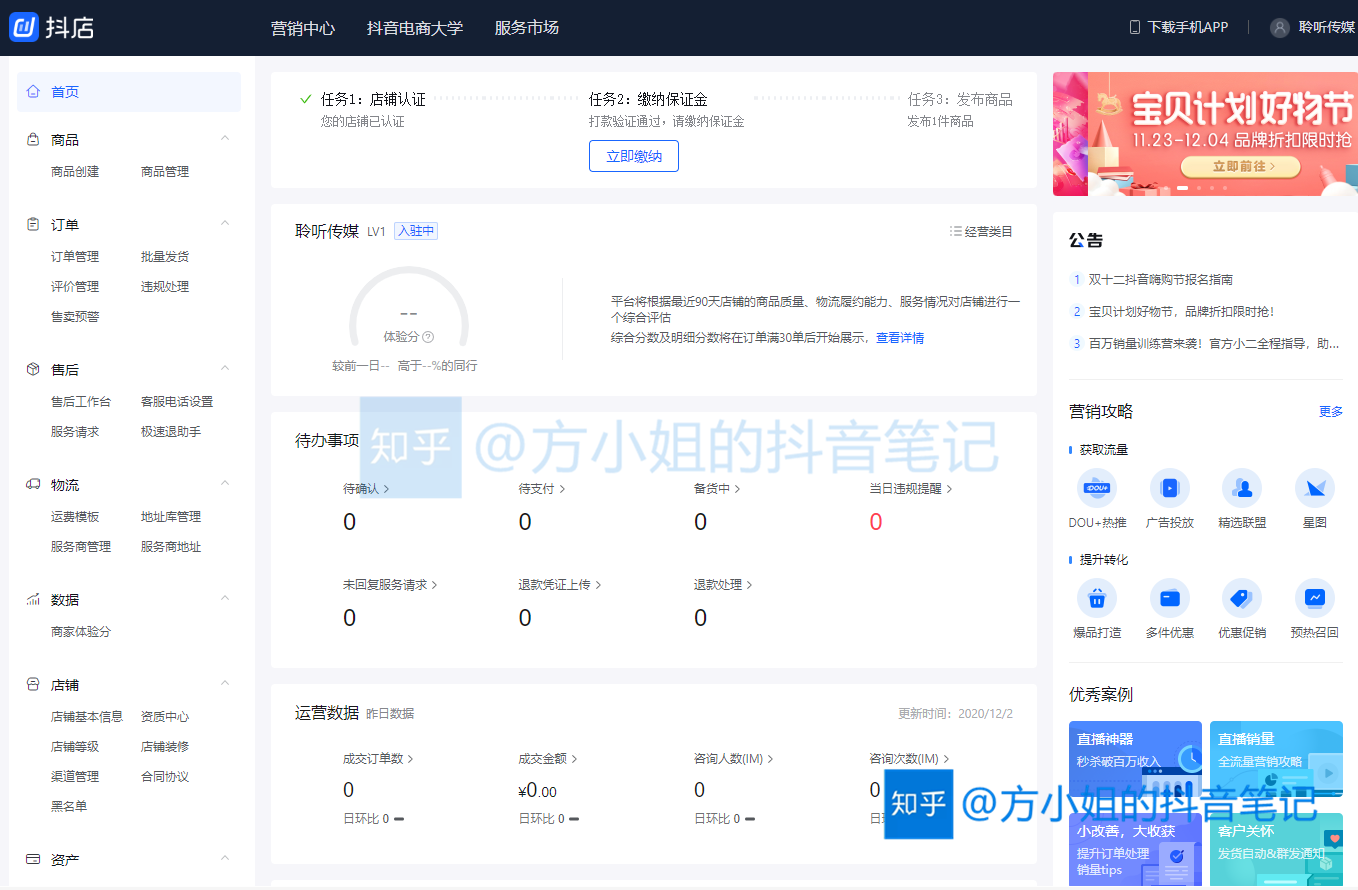Open announcement 双十二抖音嗨购节报名指南
Image resolution: width=1358 pixels, height=890 pixels.
[x=1161, y=280]
